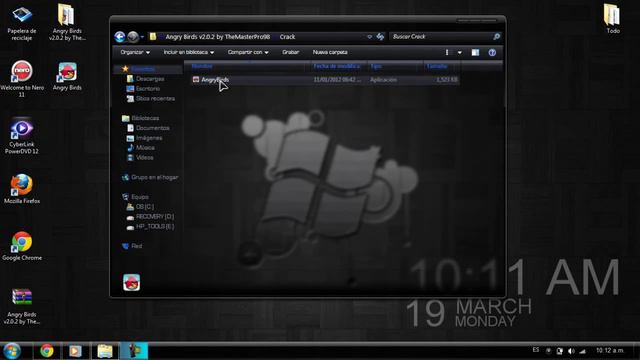The image size is (640, 360).
Task: Open Chrome from the taskbar
Action: click(x=47, y=351)
